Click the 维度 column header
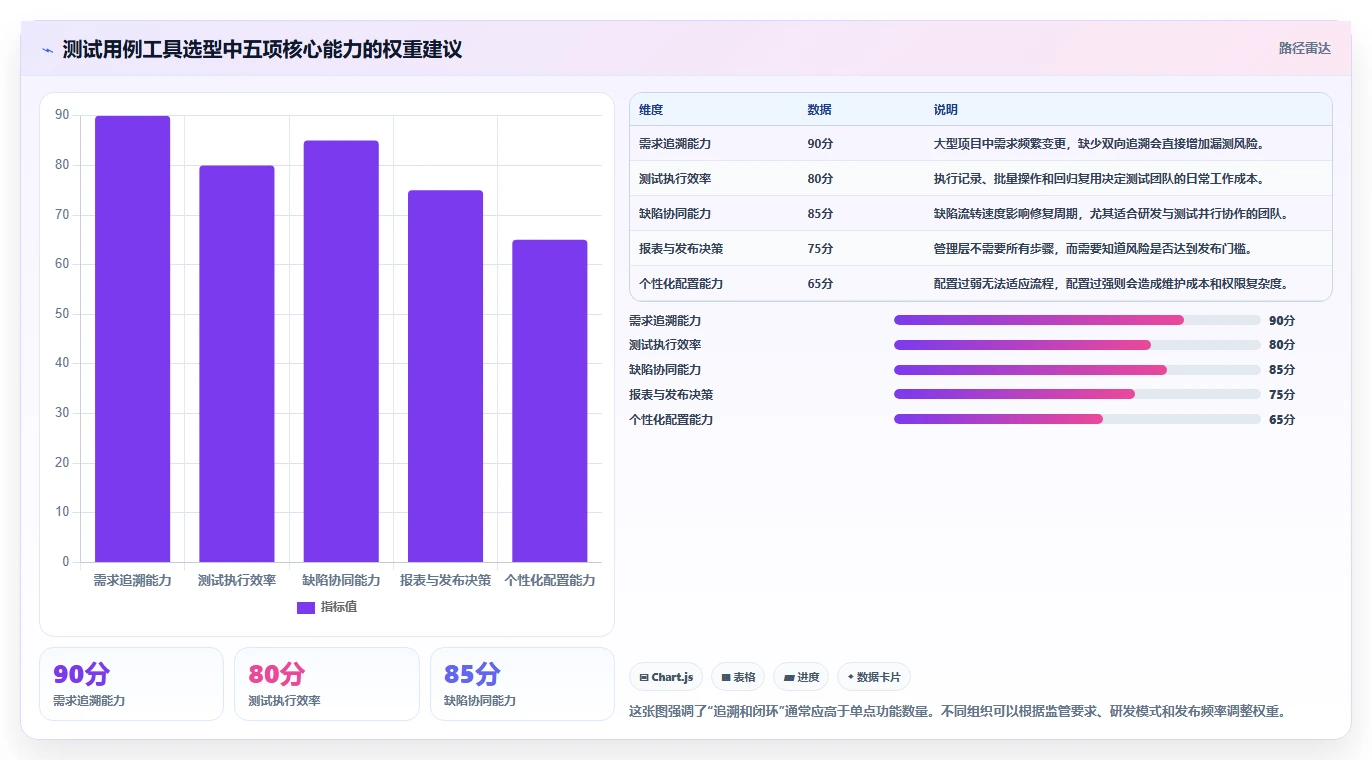This screenshot has width=1372, height=760. 651,110
